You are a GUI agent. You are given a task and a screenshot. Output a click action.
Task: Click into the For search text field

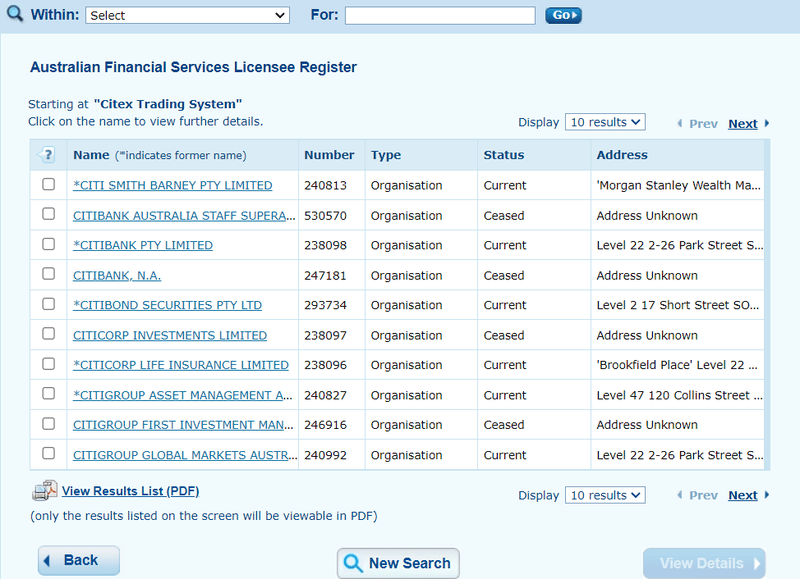pyautogui.click(x=440, y=15)
